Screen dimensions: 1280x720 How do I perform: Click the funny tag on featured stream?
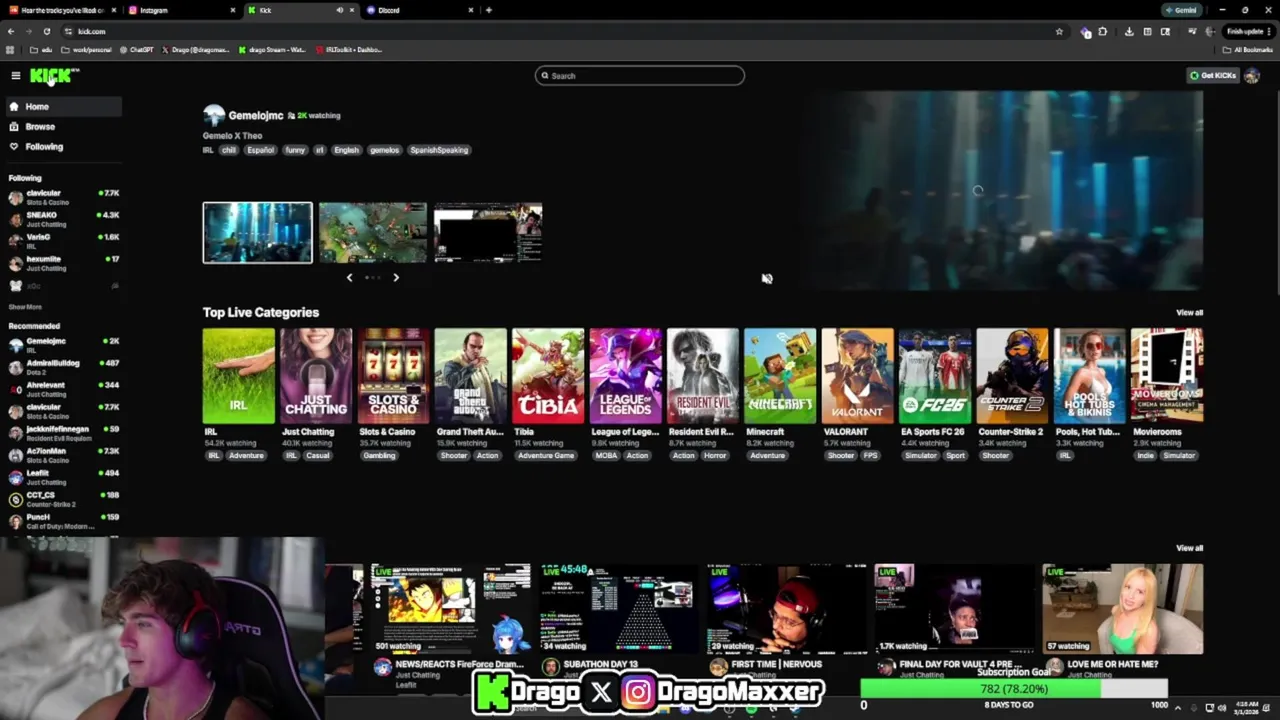(294, 150)
